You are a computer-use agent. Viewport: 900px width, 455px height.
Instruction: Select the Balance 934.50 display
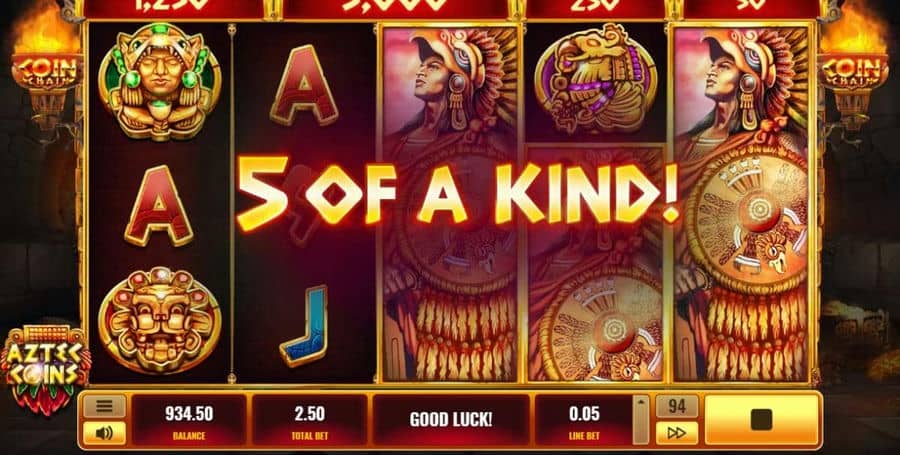click(189, 419)
